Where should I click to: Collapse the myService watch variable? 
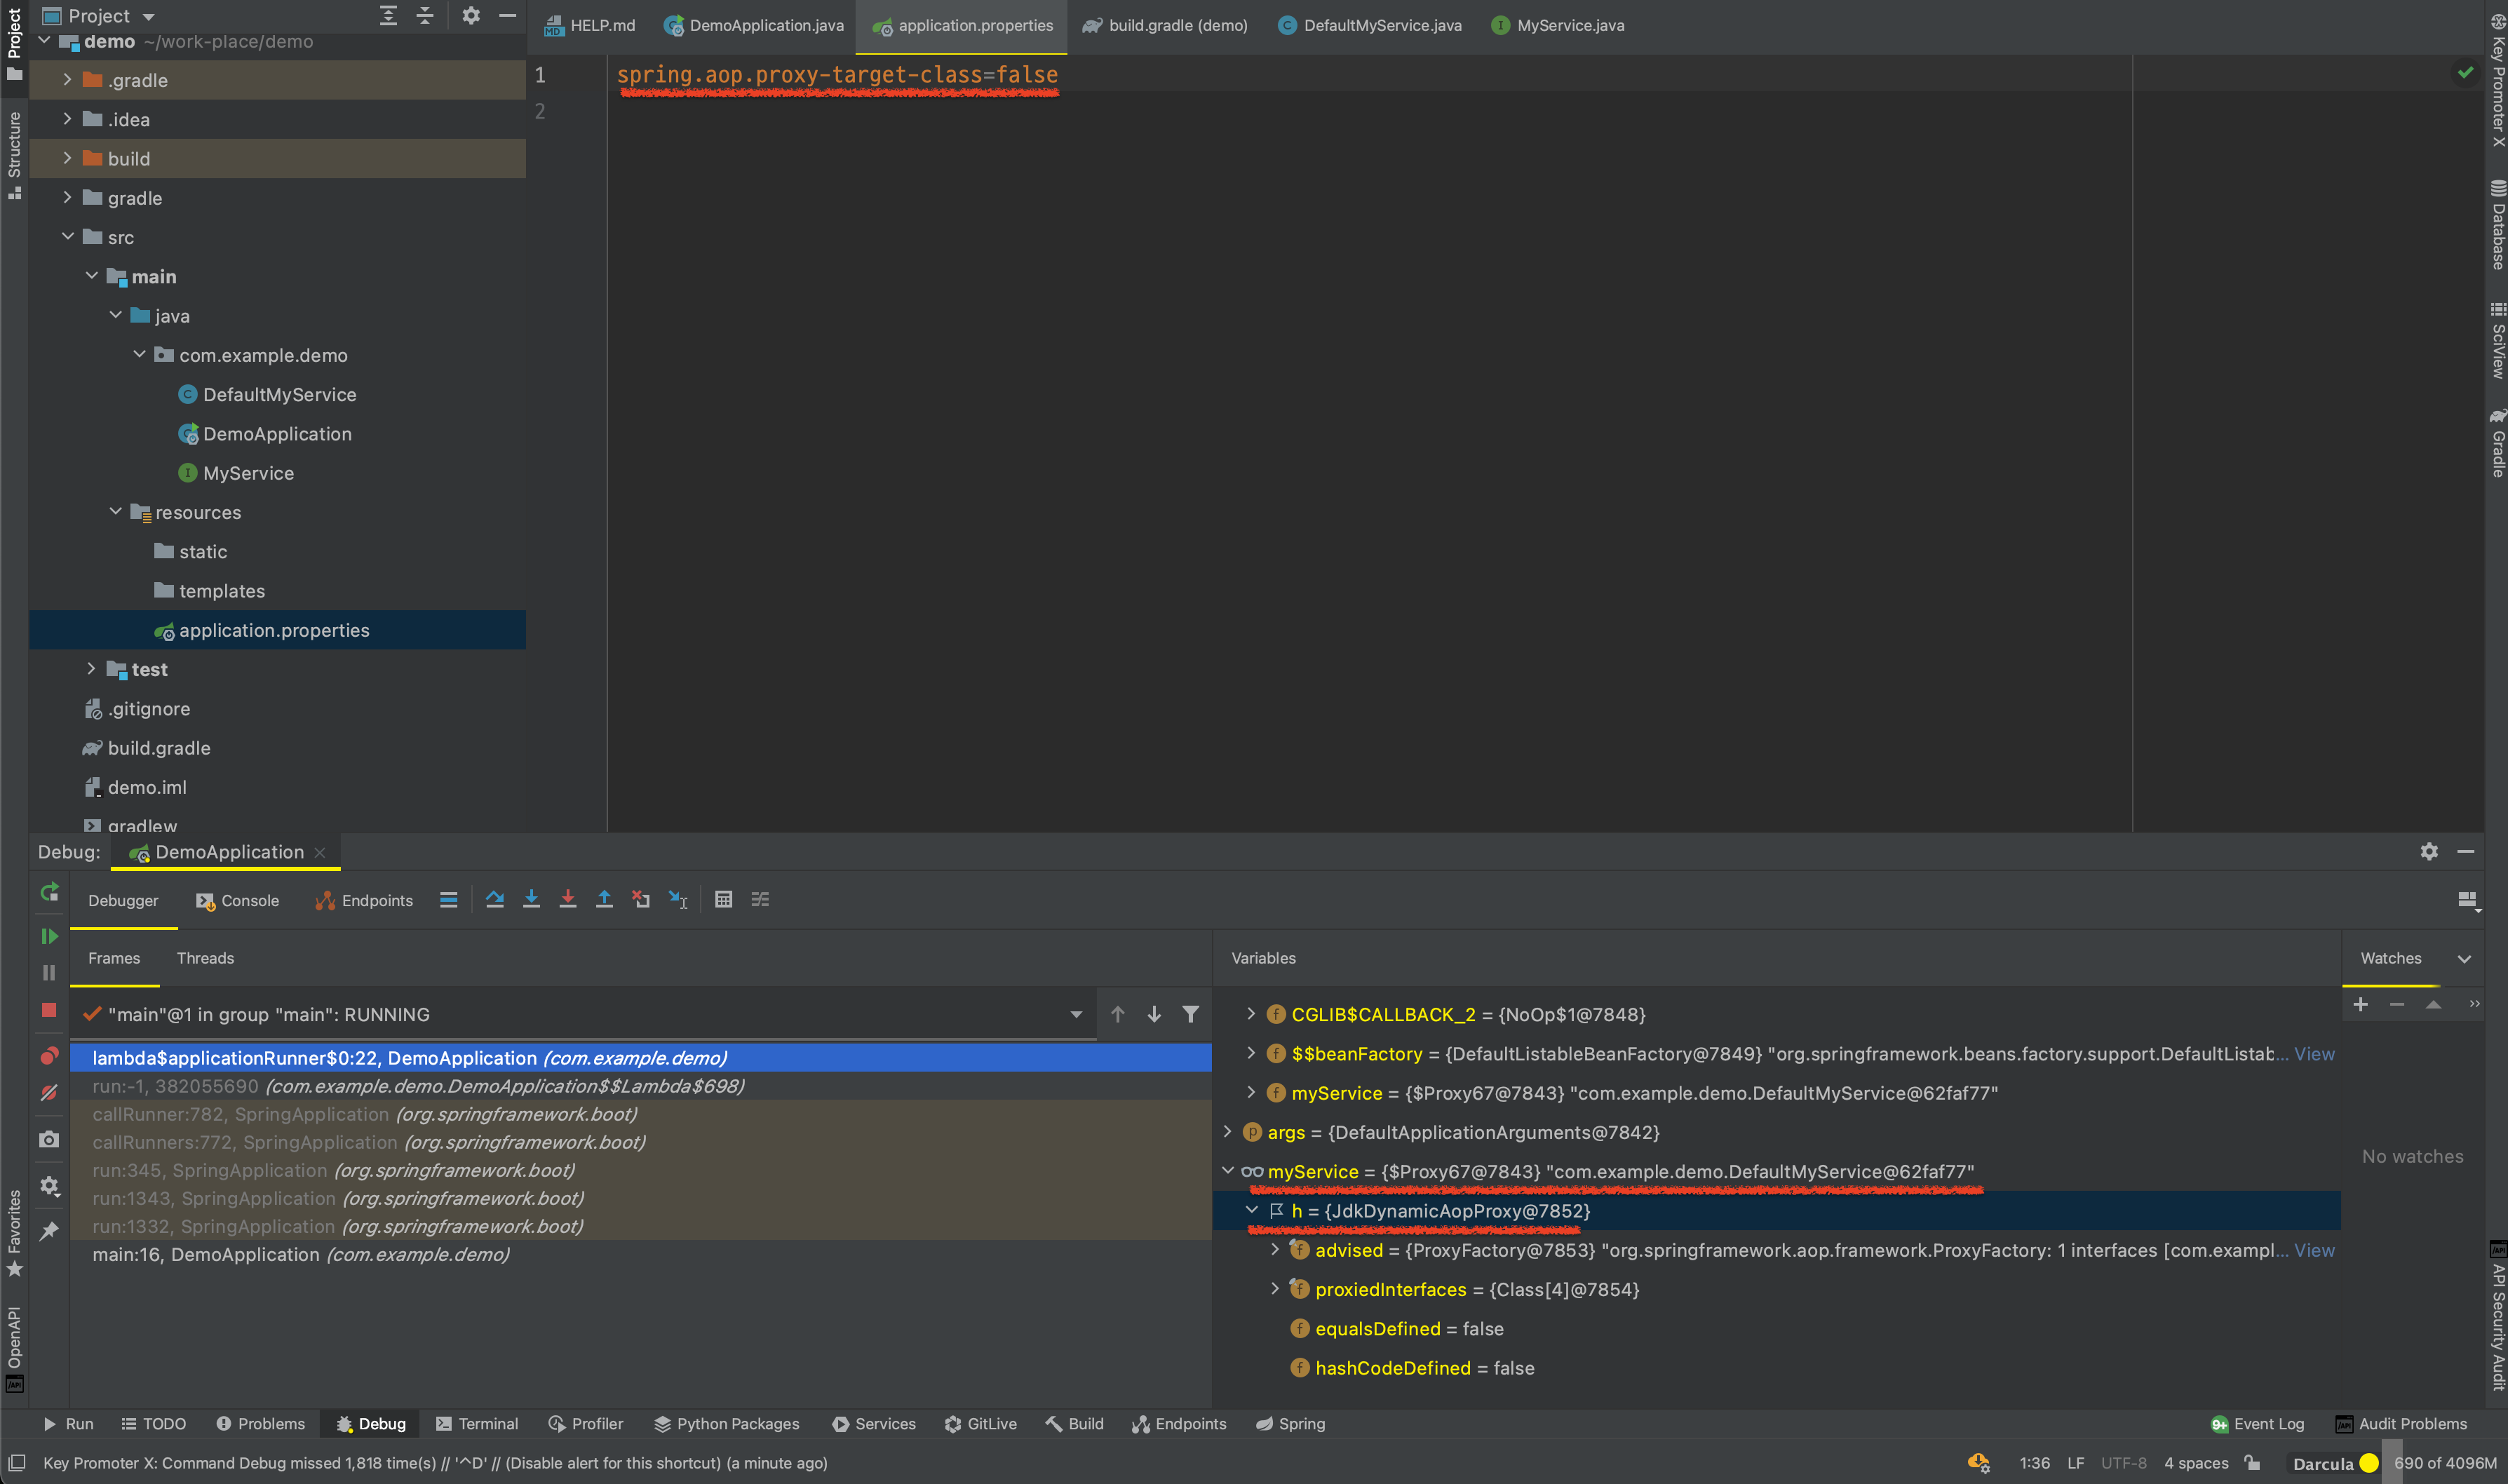tap(1228, 1171)
